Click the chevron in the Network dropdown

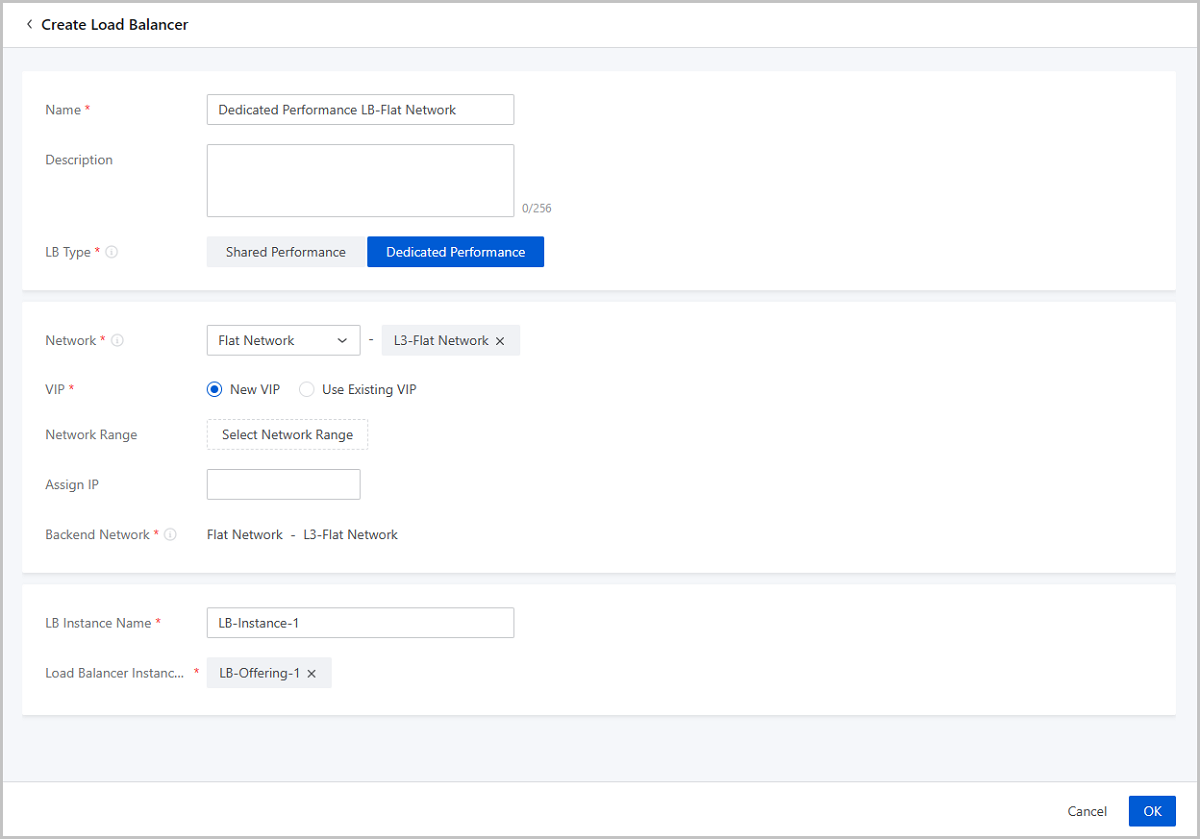[x=342, y=341]
